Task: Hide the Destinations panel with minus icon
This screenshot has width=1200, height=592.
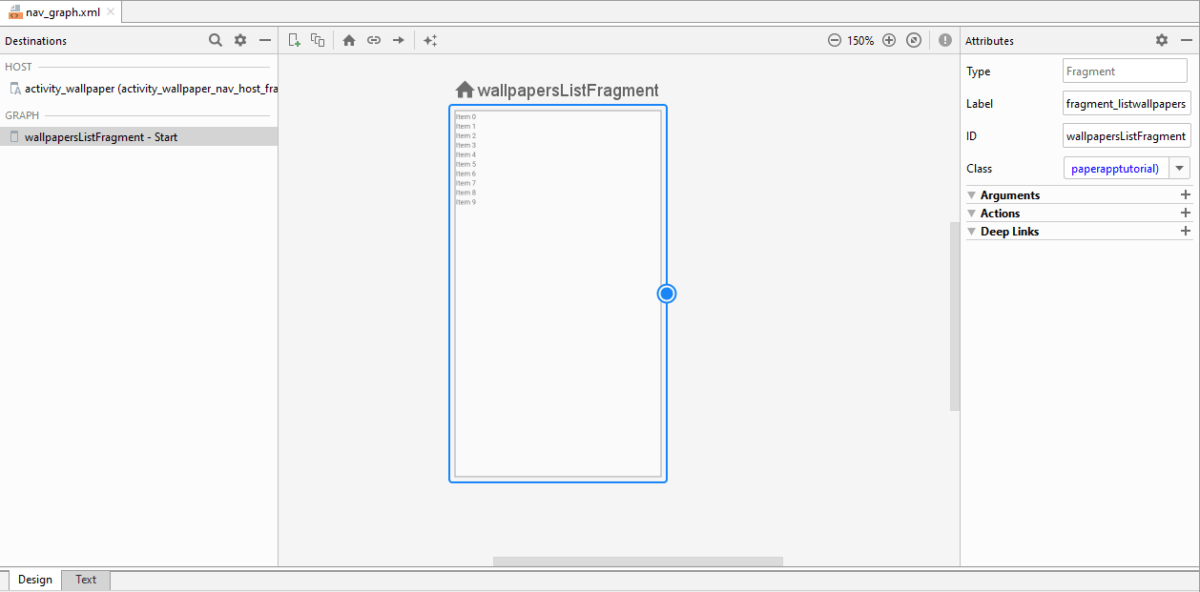Action: (264, 40)
